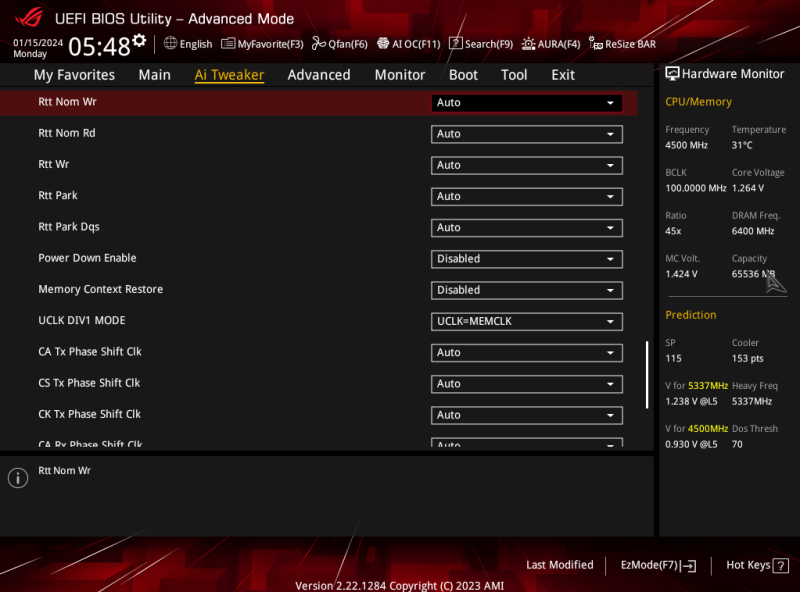Open the Power Down Enable dropdown
Viewport: 800px width, 592px height.
[x=527, y=259]
